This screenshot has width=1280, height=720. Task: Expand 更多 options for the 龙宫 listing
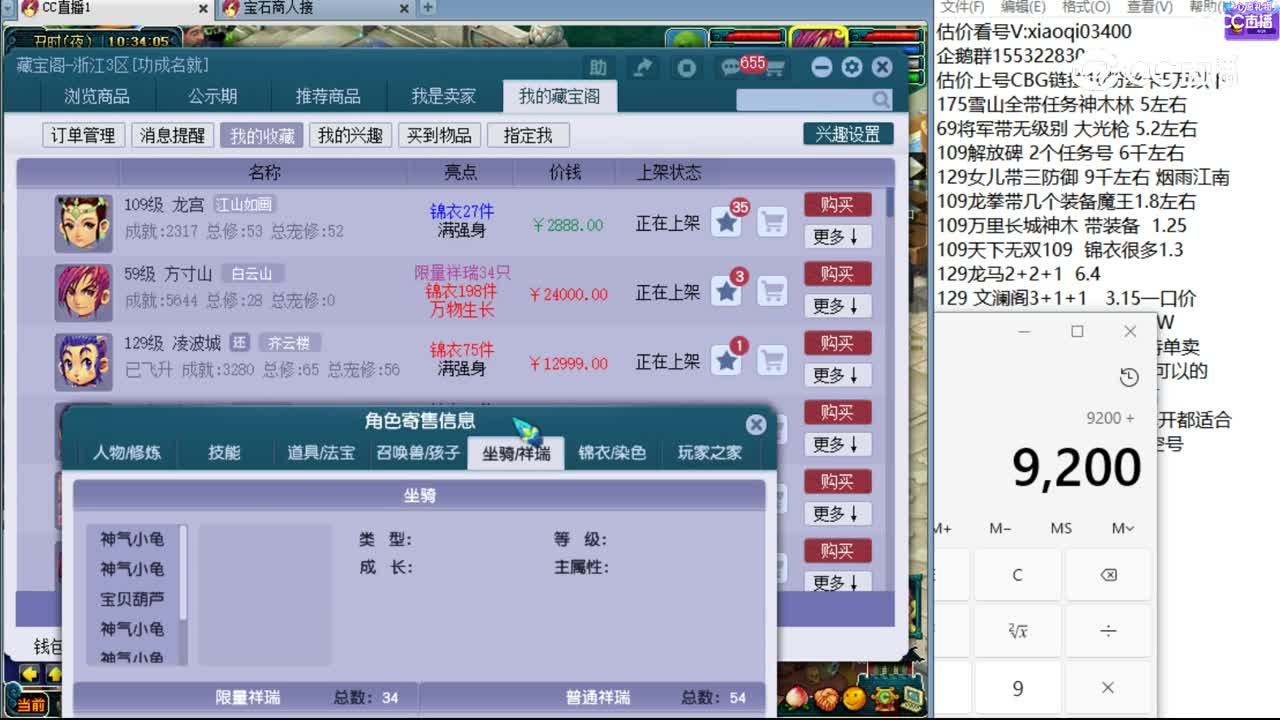click(x=837, y=237)
